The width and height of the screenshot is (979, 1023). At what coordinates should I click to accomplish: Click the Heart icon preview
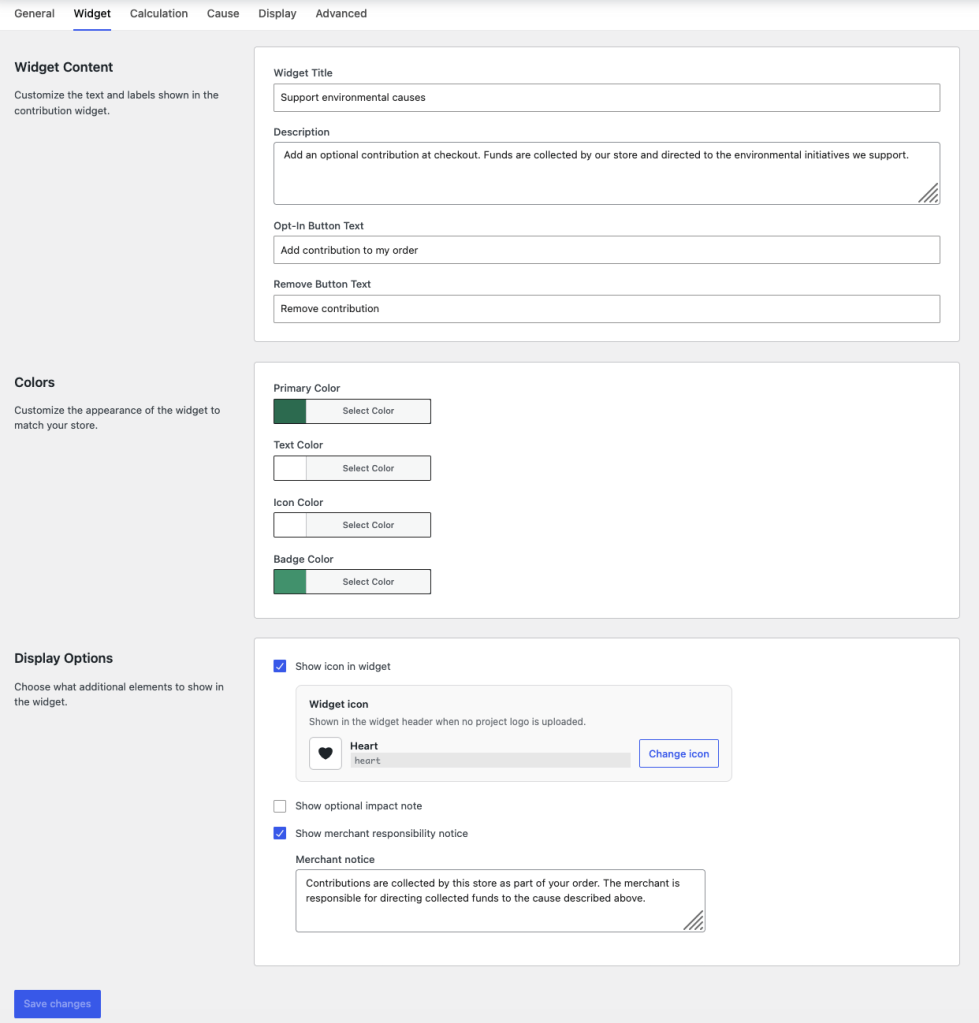[325, 754]
